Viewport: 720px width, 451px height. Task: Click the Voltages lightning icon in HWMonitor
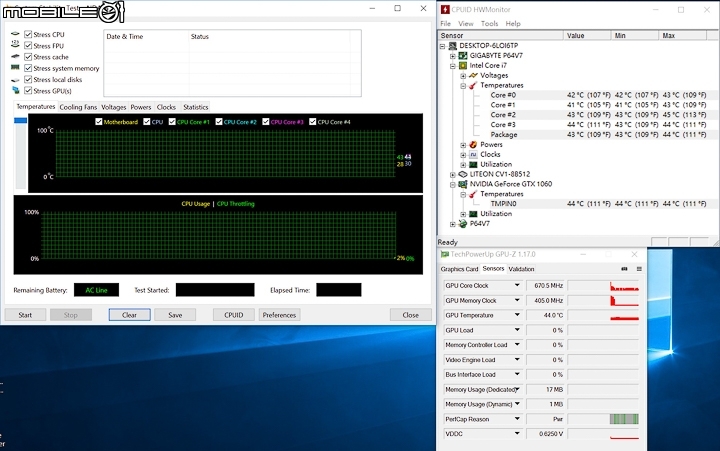point(473,75)
